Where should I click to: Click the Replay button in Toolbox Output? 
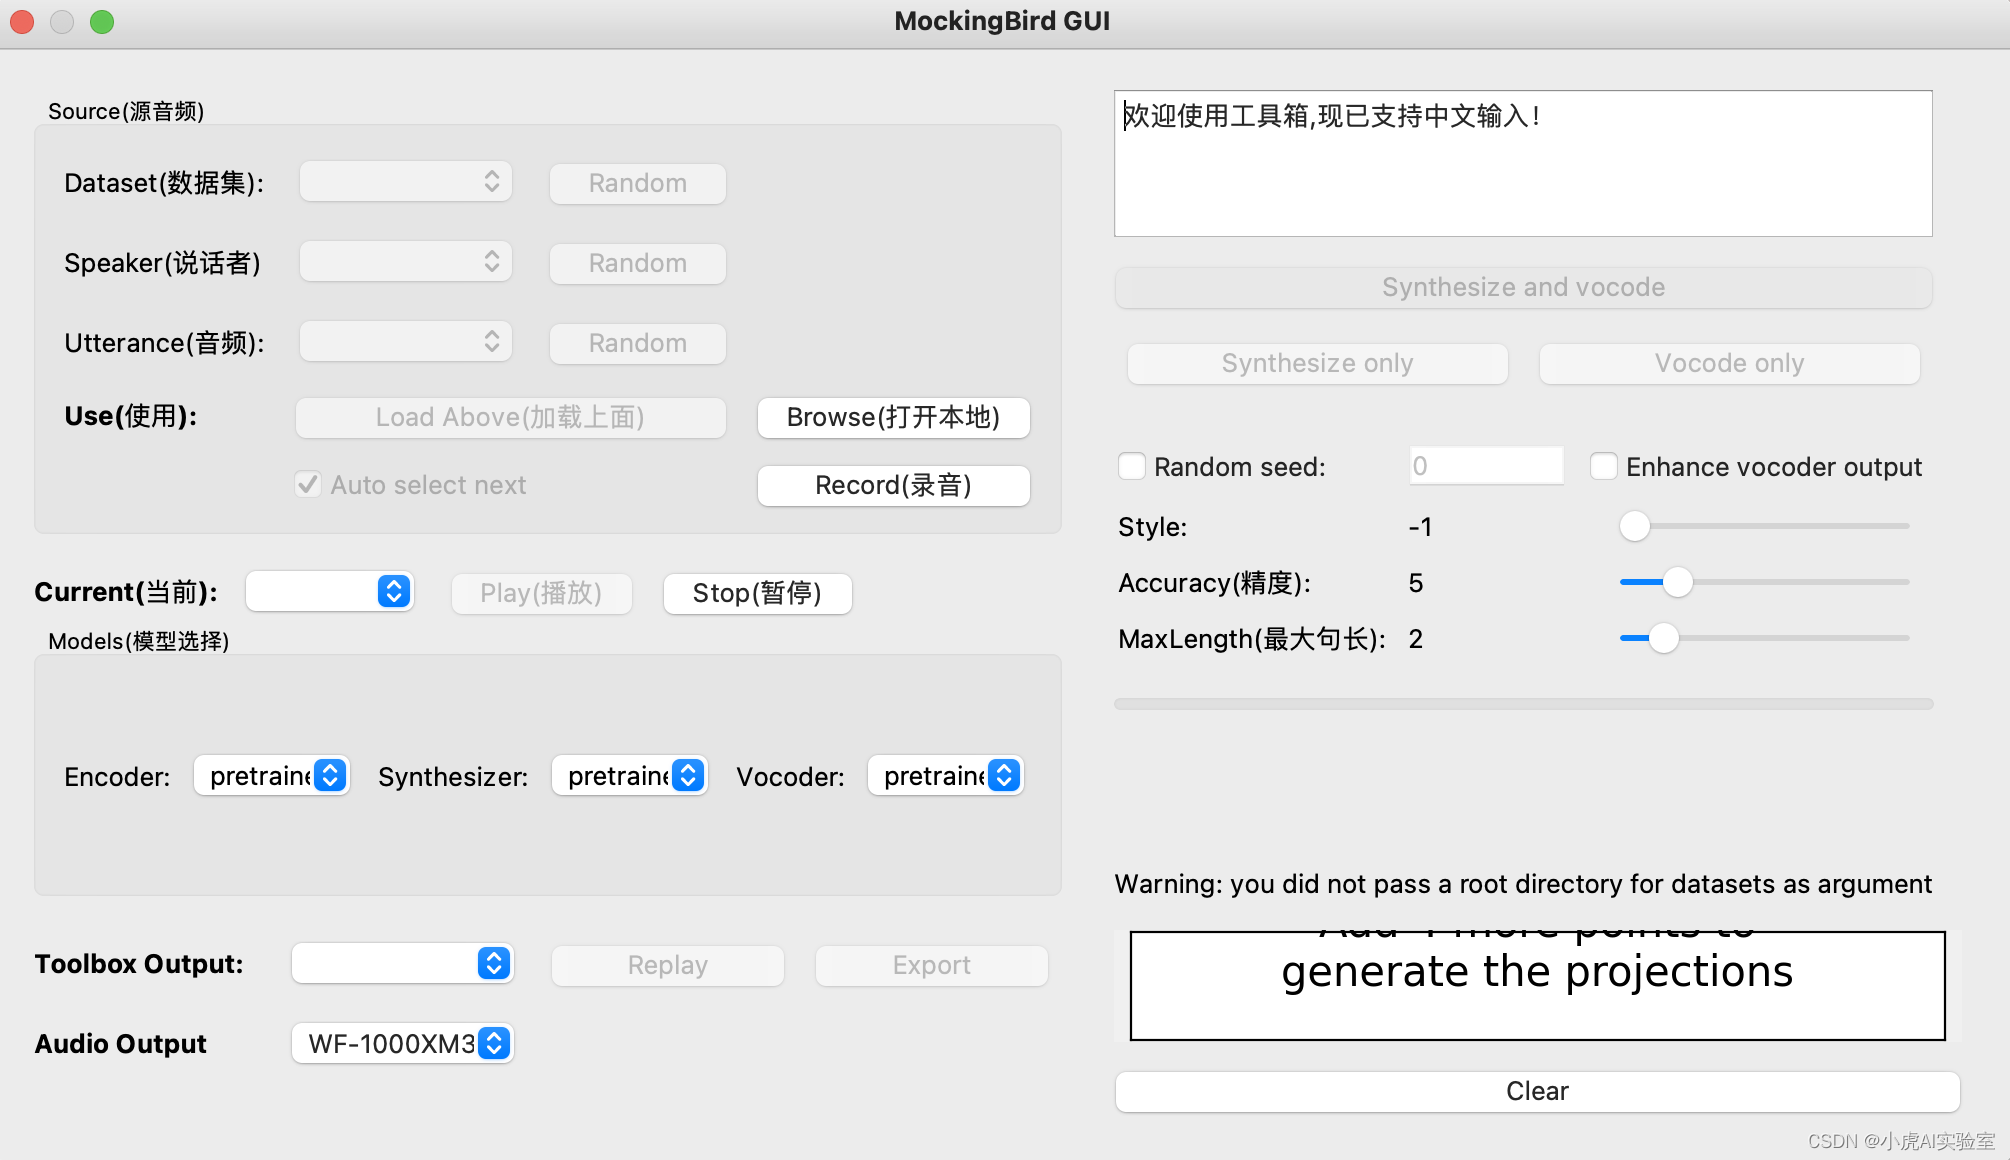[x=668, y=963]
